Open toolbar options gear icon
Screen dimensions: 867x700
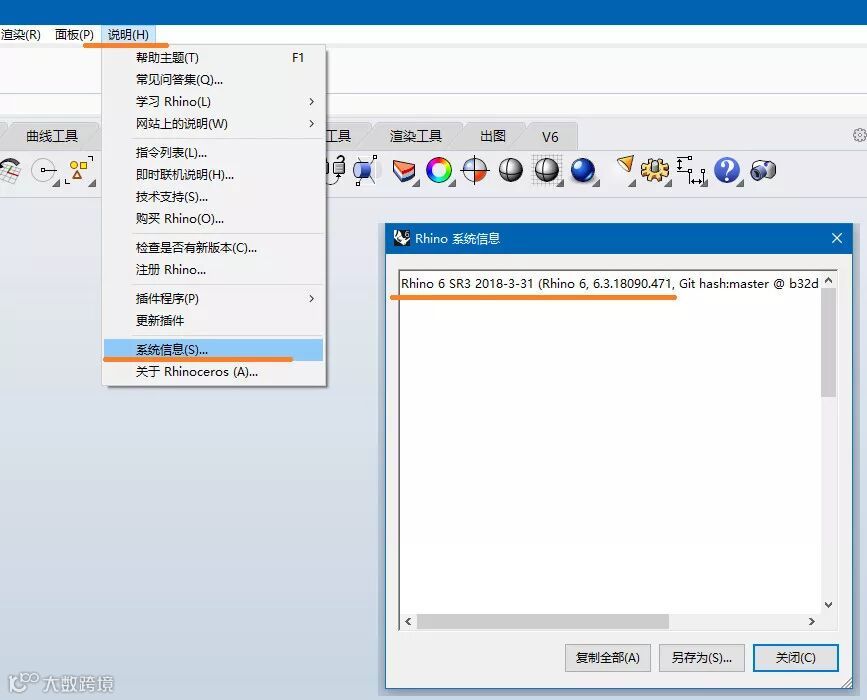pos(859,135)
